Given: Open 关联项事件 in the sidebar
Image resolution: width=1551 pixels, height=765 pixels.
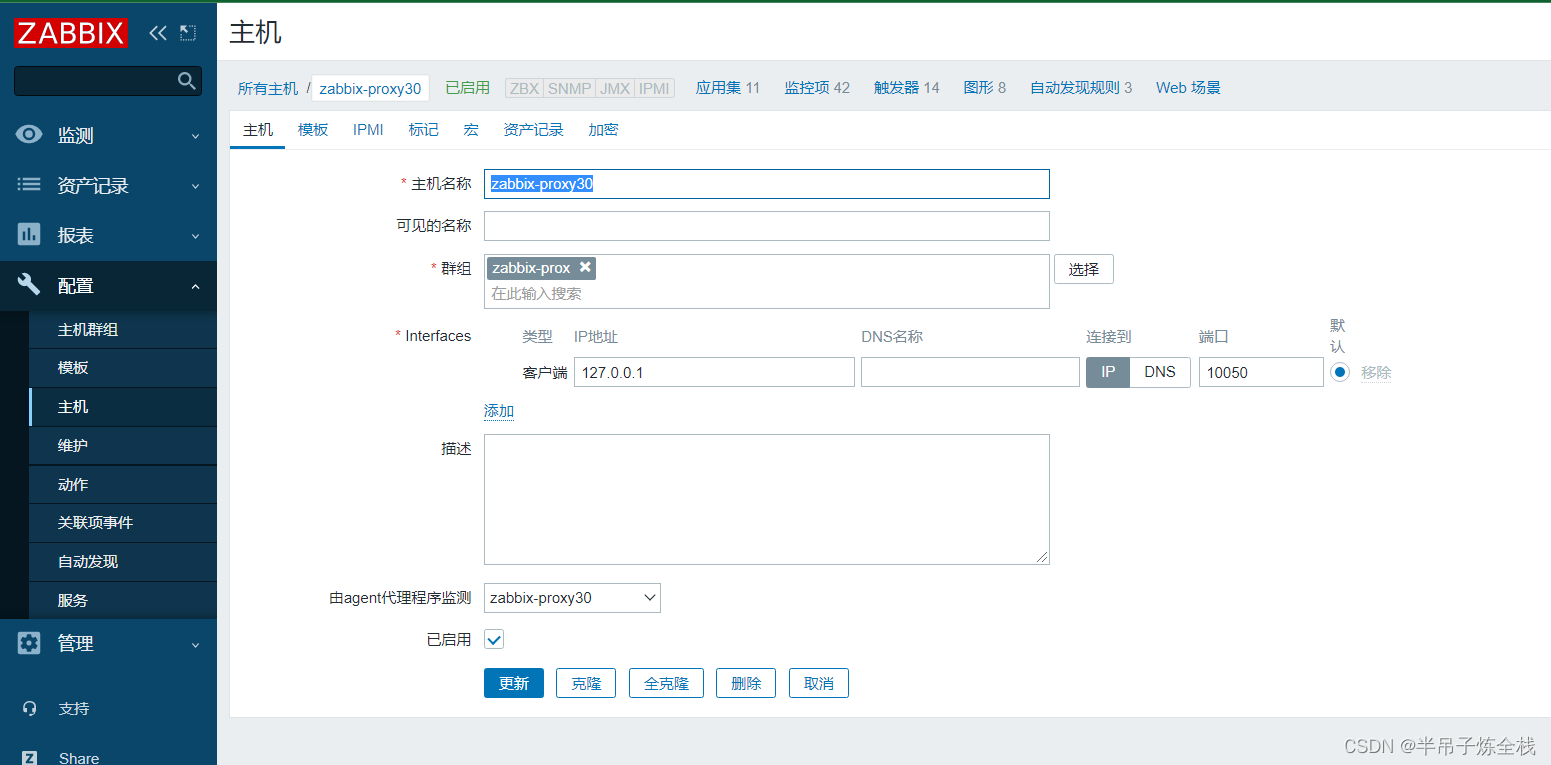Looking at the screenshot, I should pyautogui.click(x=123, y=523).
